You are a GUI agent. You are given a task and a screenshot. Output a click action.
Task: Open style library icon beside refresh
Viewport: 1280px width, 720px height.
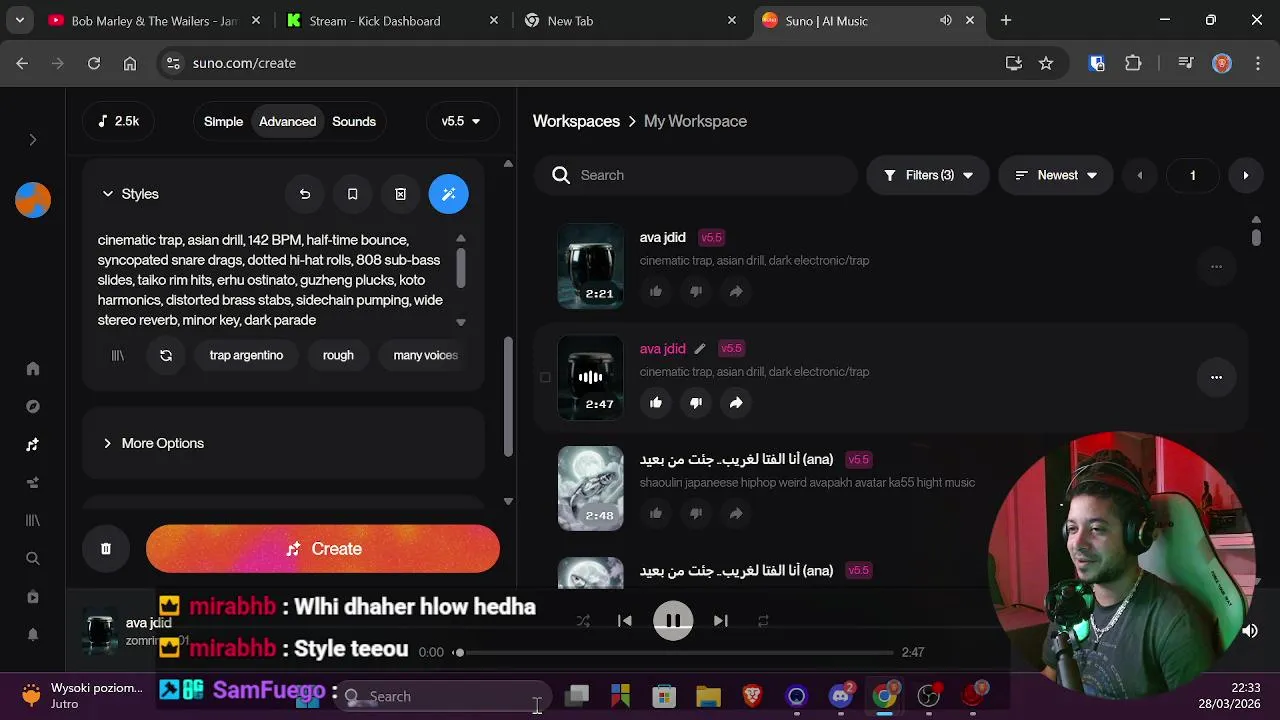tap(118, 355)
